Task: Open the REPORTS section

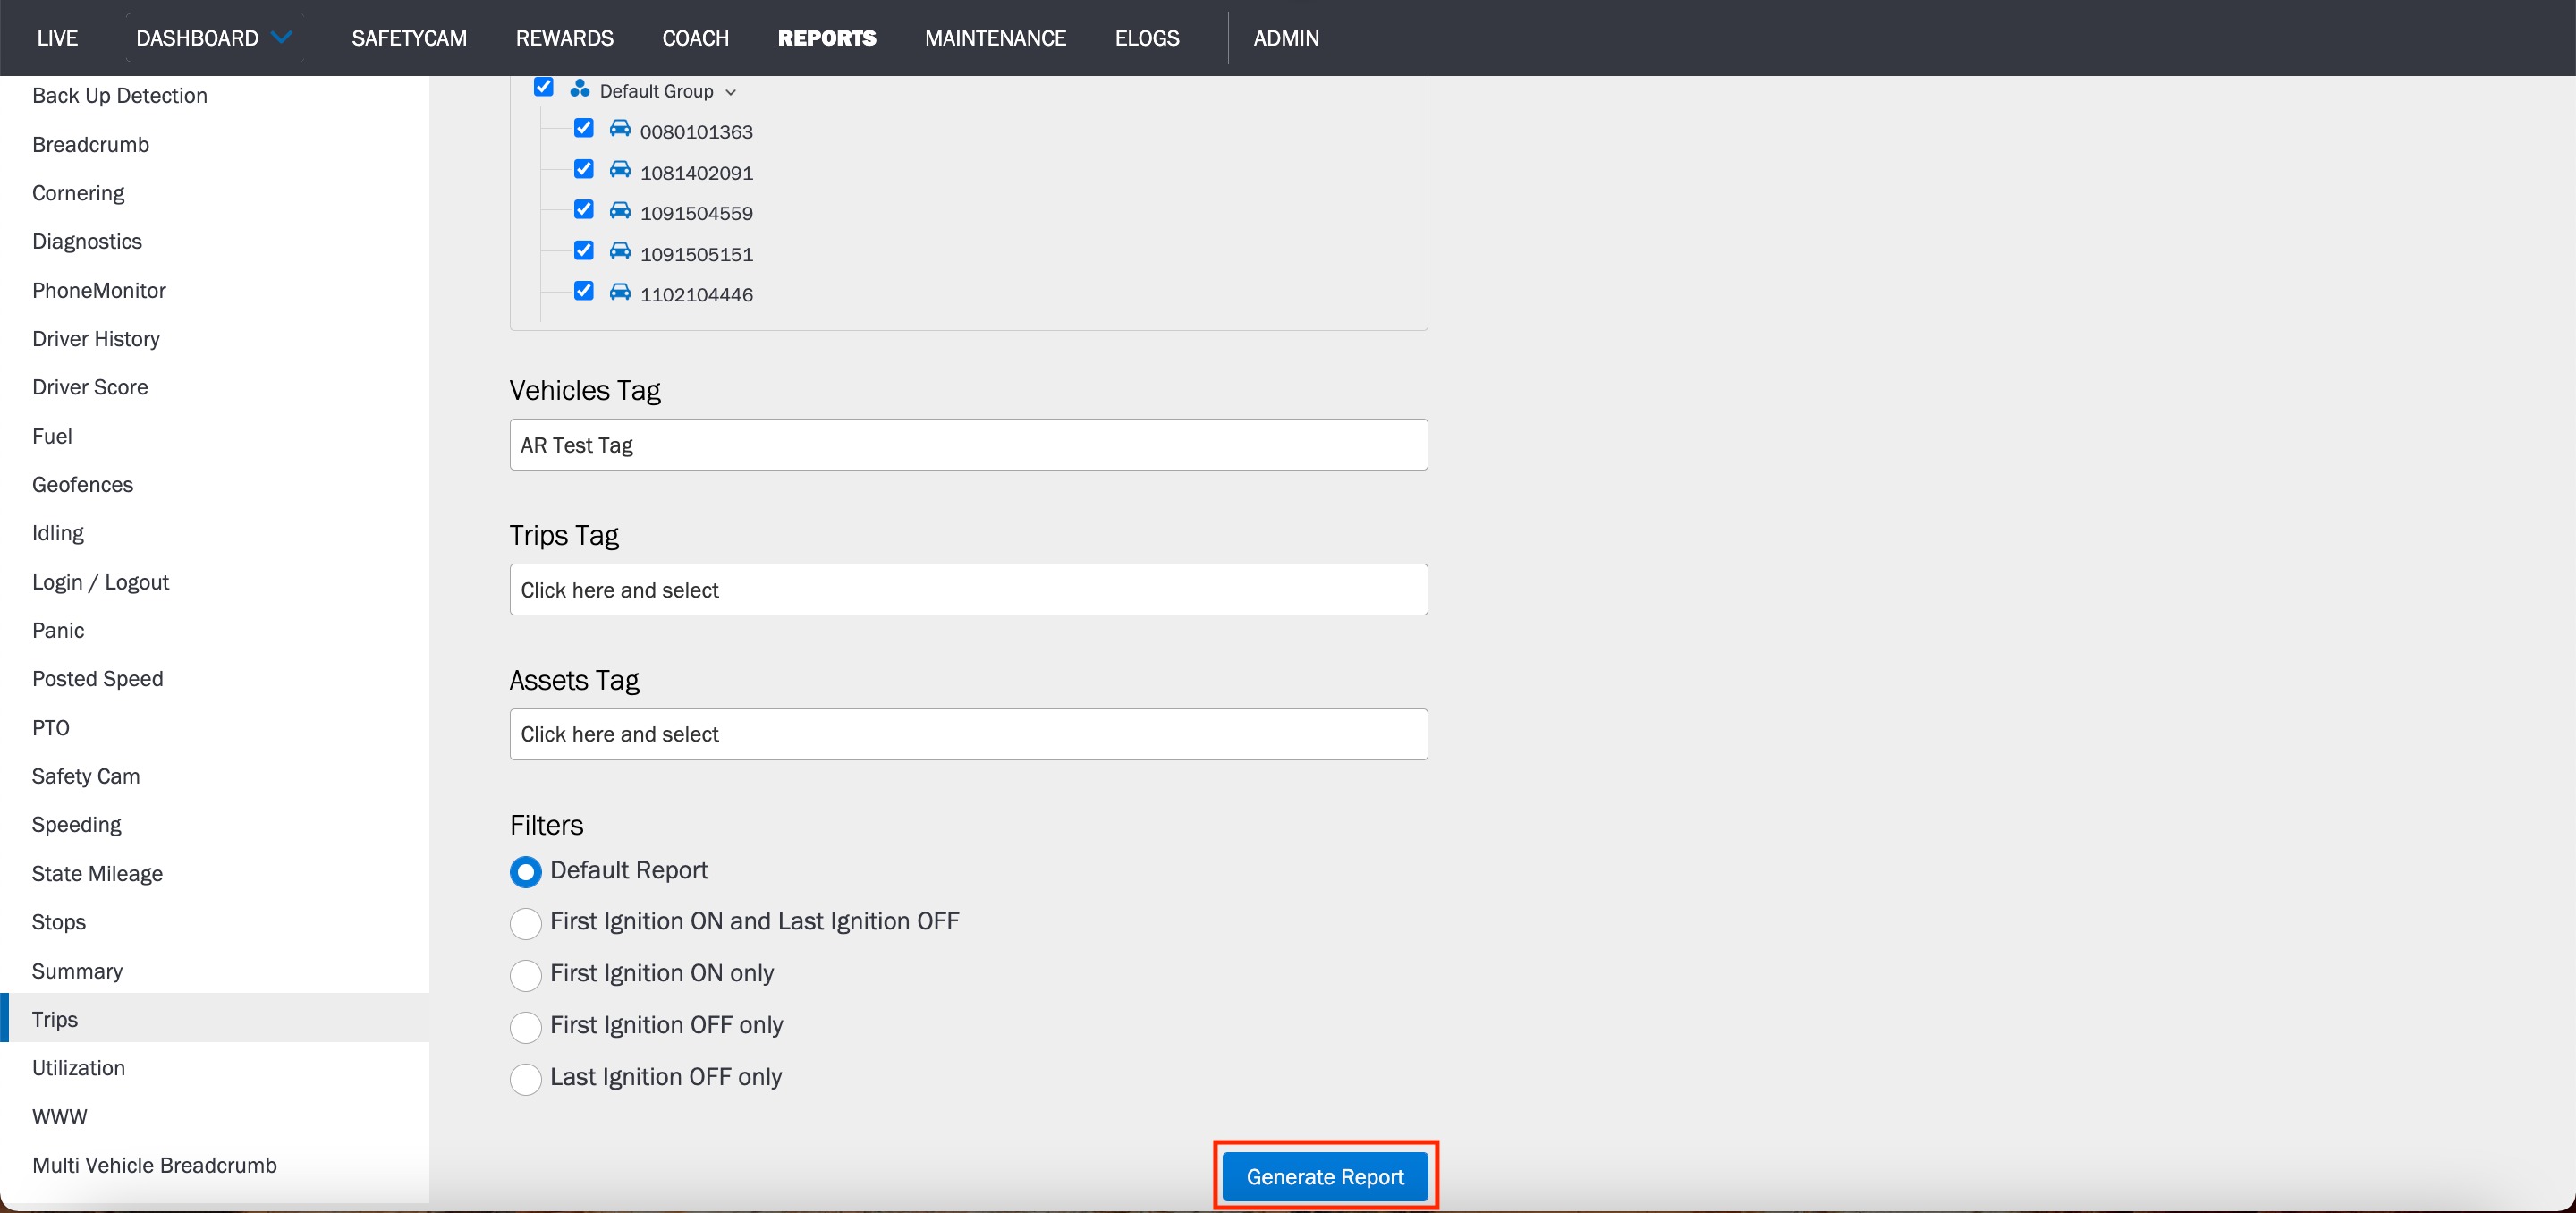Action: 827,38
